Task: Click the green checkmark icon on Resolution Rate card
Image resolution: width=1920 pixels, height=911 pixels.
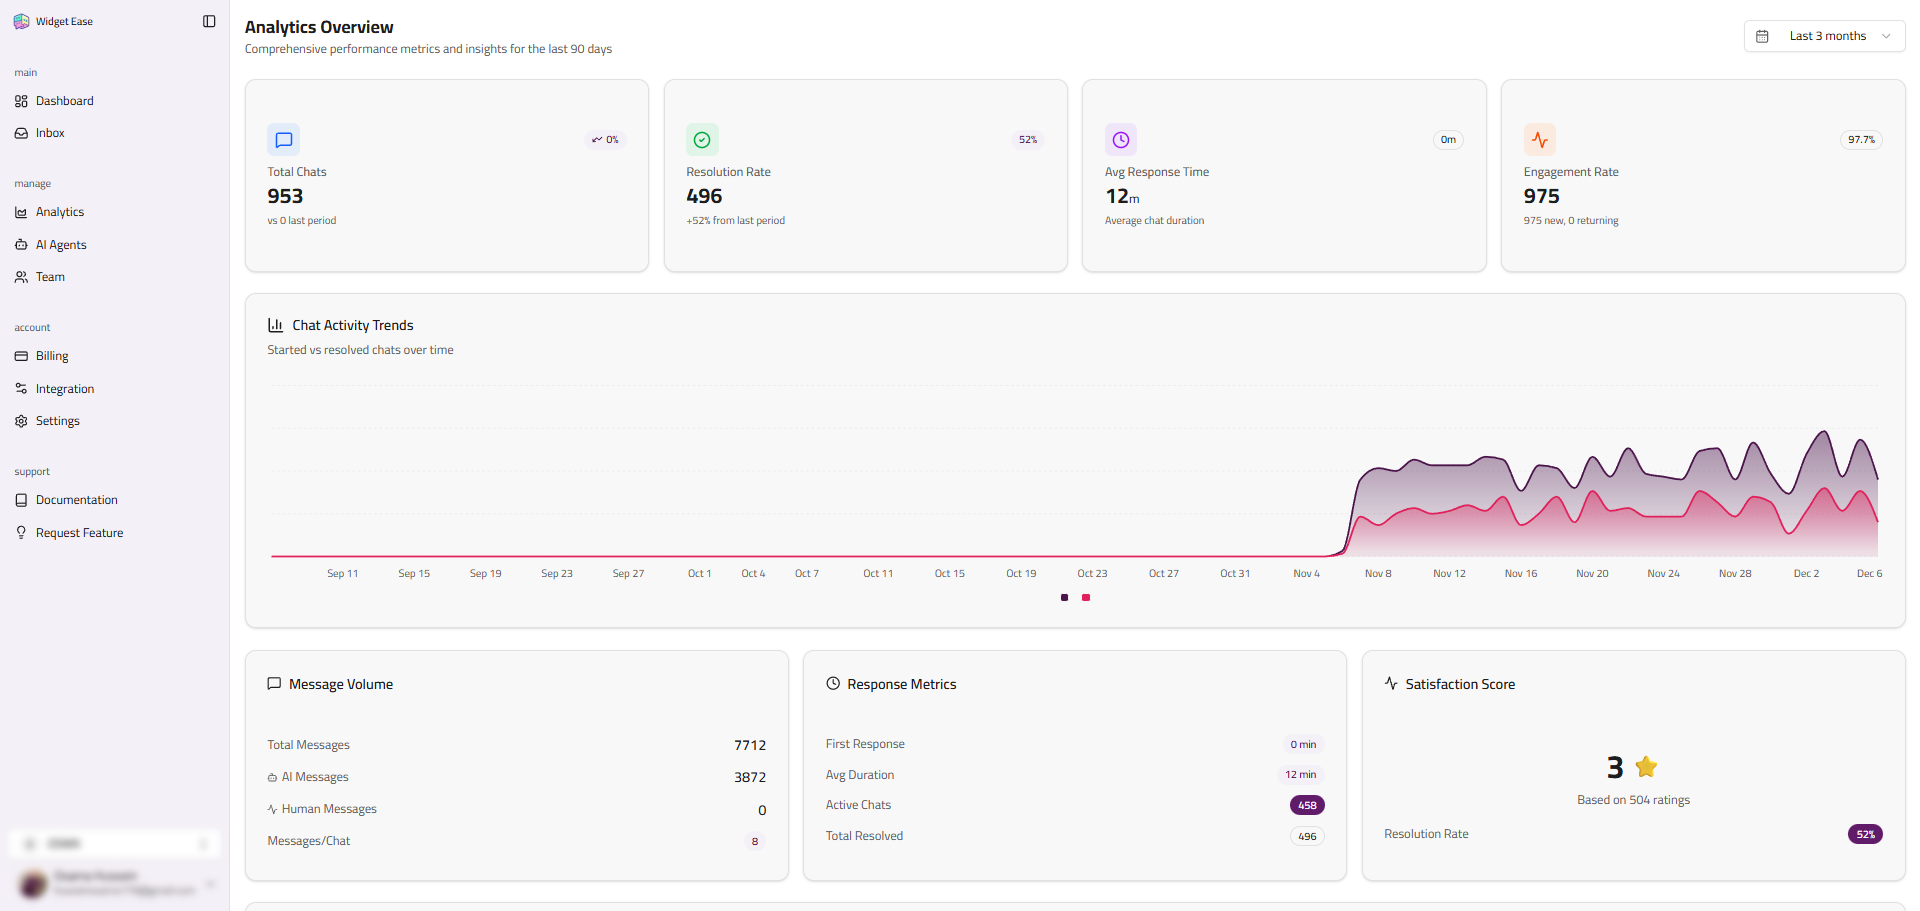Action: [702, 140]
